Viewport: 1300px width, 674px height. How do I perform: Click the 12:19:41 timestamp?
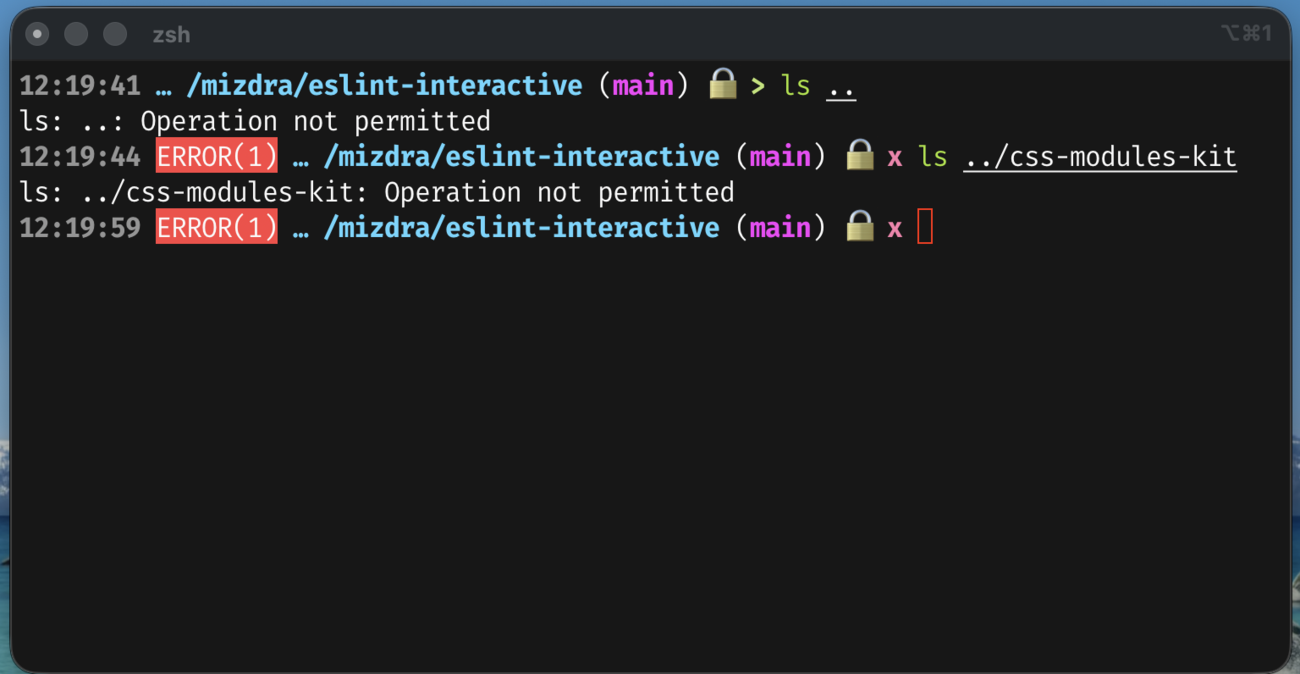pyautogui.click(x=80, y=86)
